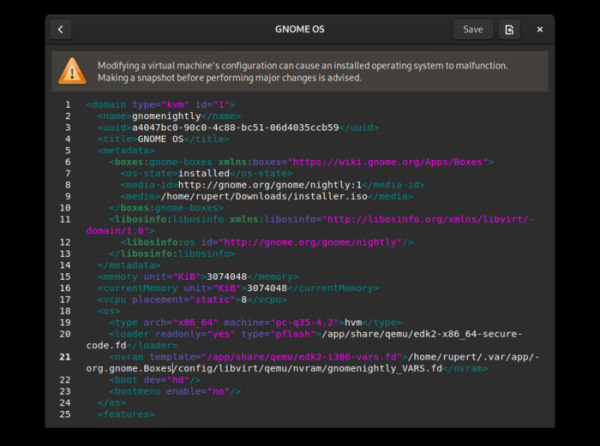Click the memory value 3074048 on line 15
The width and height of the screenshot is (600, 446).
coord(225,276)
